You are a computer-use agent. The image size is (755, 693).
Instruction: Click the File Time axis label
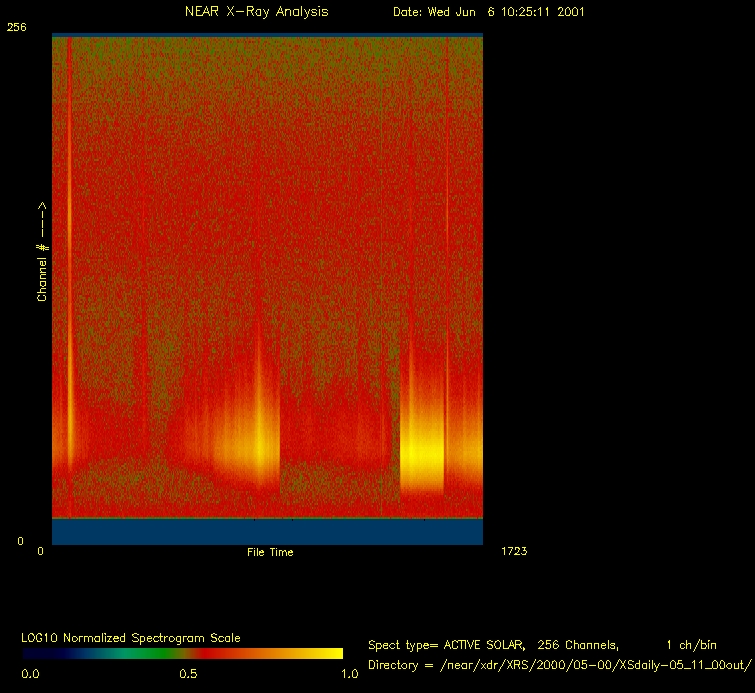pyautogui.click(x=270, y=552)
